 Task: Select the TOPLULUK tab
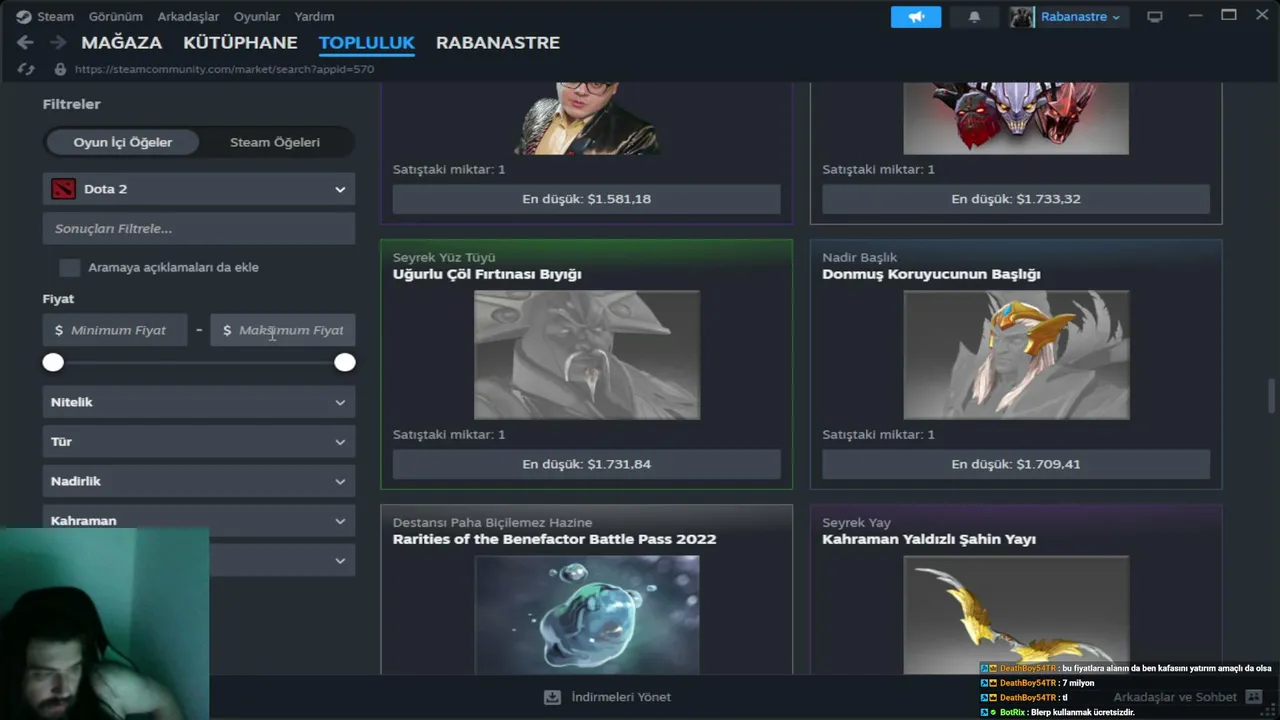[367, 42]
